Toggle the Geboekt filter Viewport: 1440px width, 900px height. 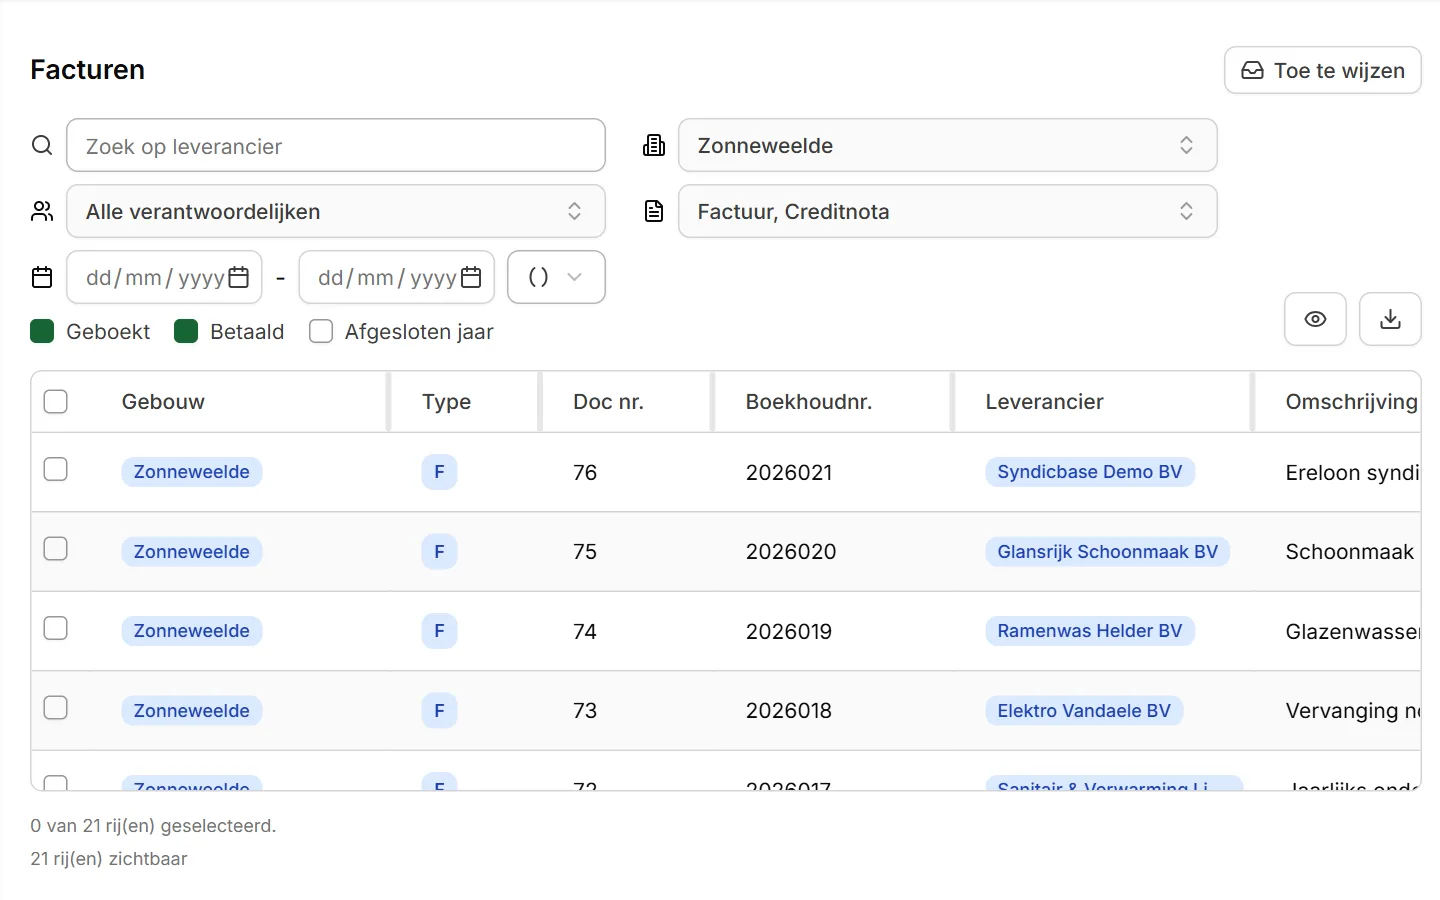pyautogui.click(x=42, y=331)
